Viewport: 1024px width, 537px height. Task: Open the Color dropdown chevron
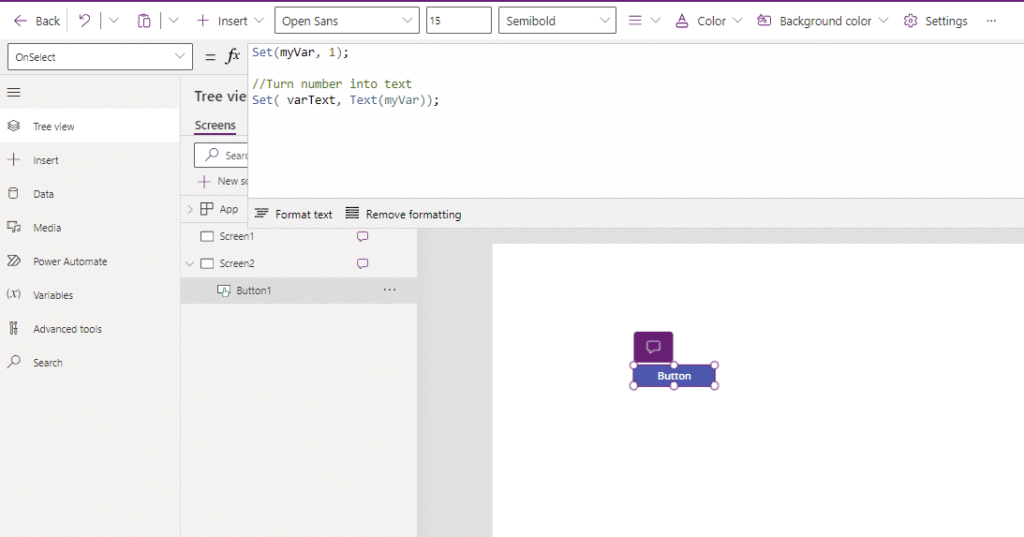[x=738, y=21]
